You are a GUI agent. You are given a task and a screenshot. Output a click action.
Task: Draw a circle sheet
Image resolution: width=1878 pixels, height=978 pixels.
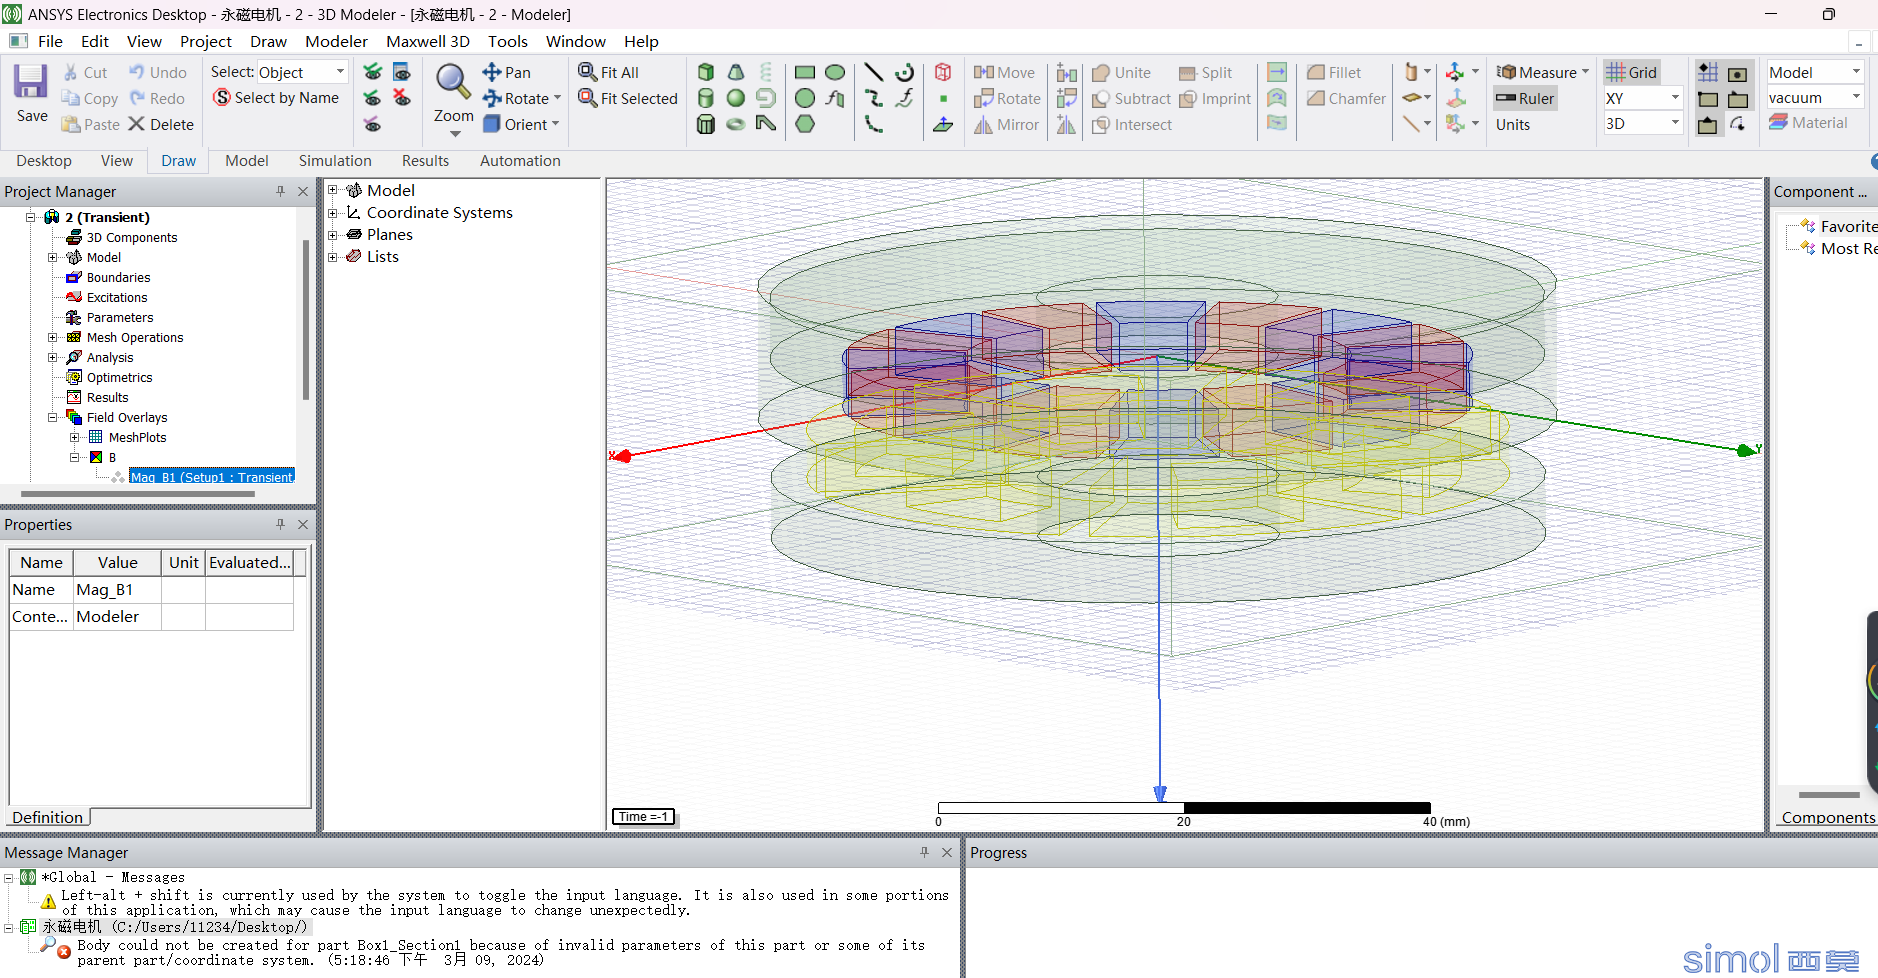click(805, 98)
